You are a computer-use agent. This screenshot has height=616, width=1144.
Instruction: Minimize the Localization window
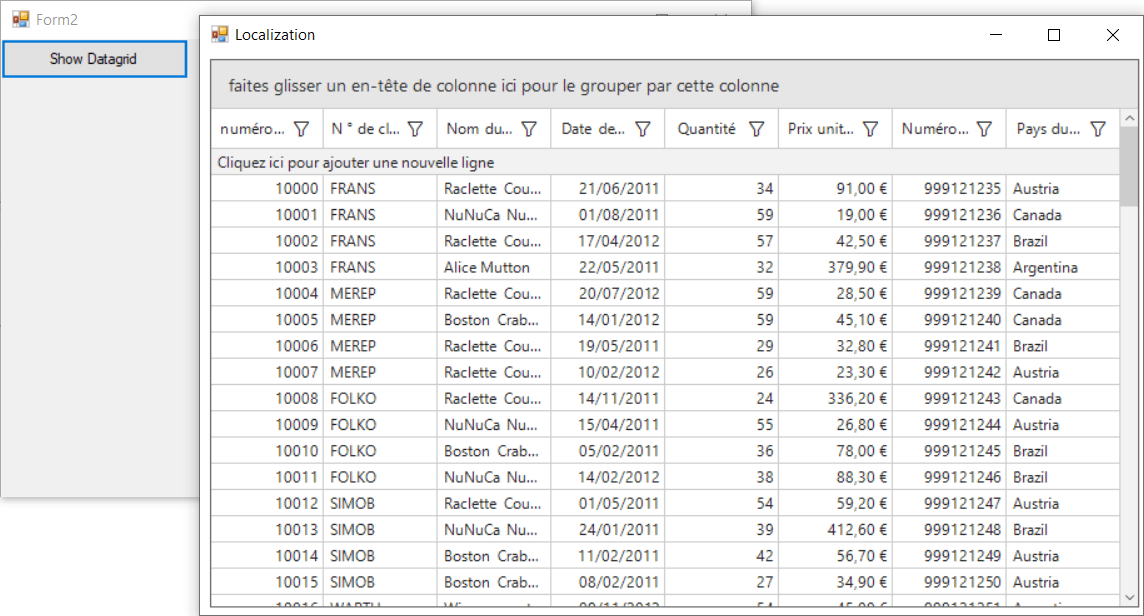point(996,34)
